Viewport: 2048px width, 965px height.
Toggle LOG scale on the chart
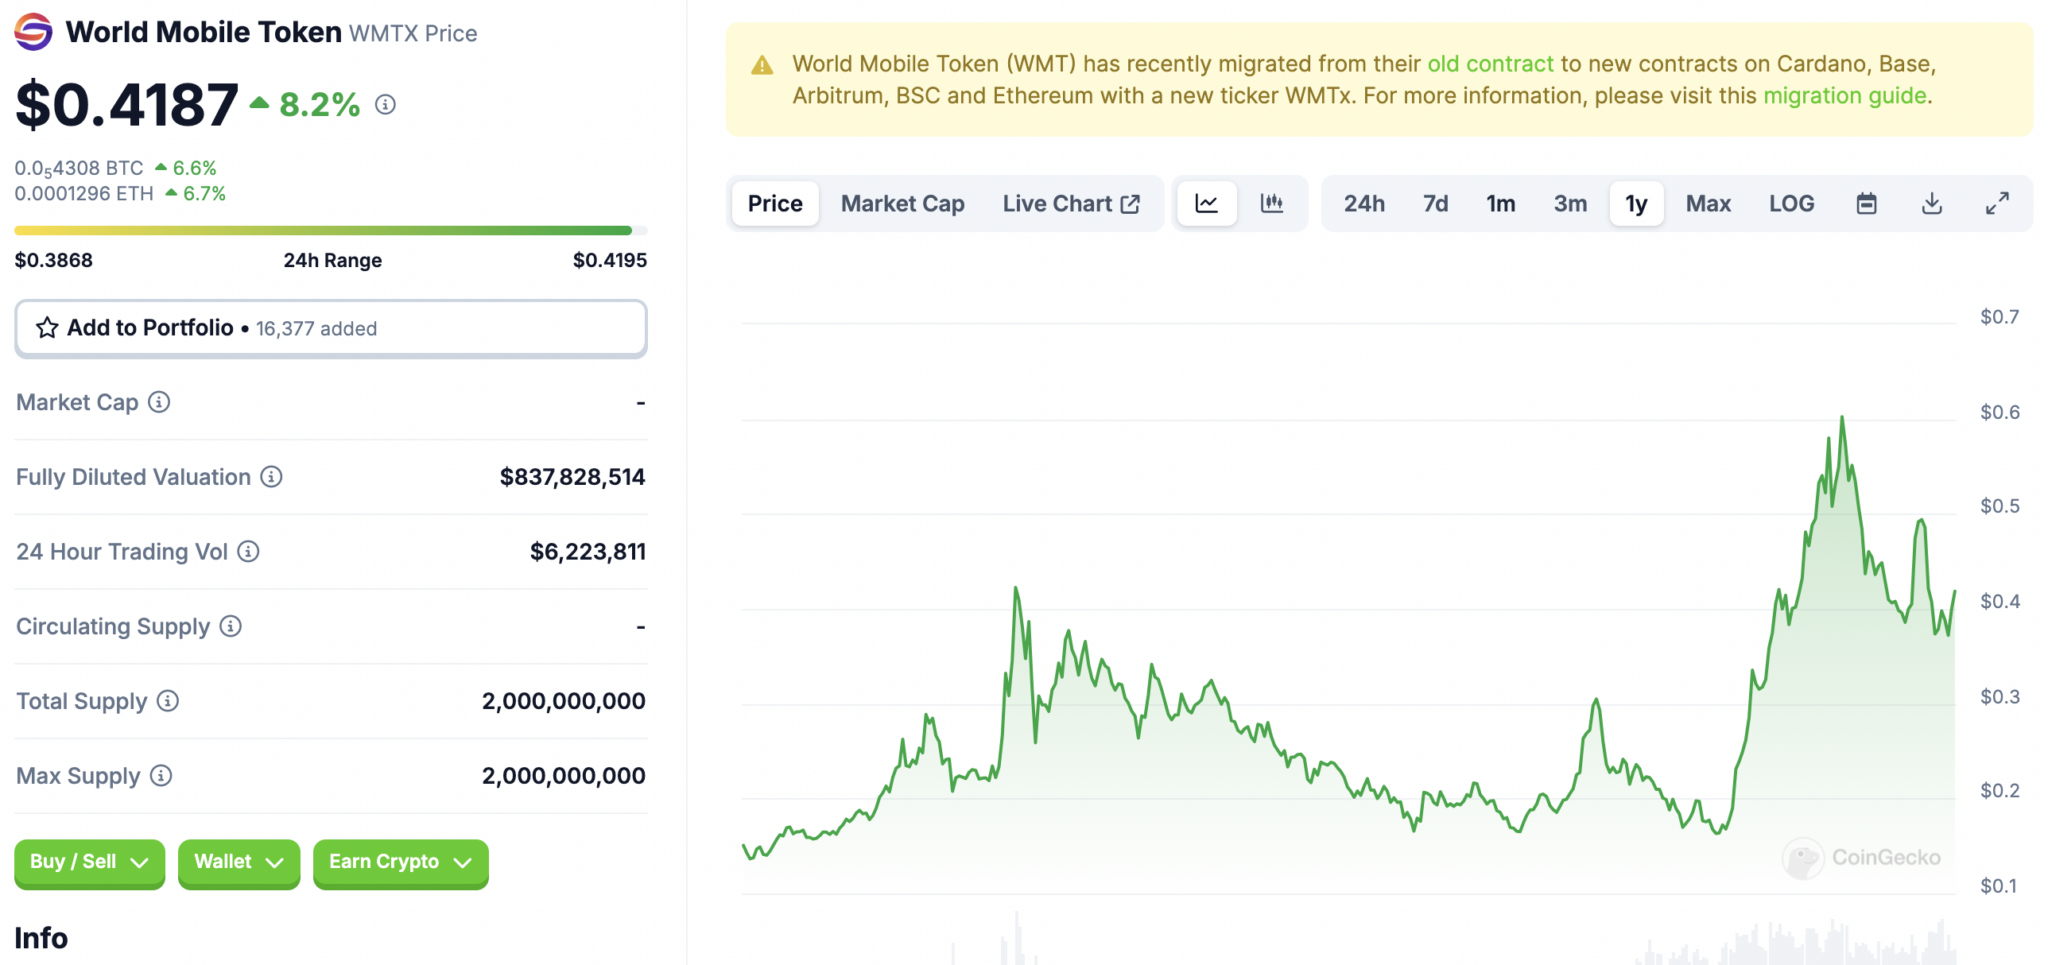1791,203
